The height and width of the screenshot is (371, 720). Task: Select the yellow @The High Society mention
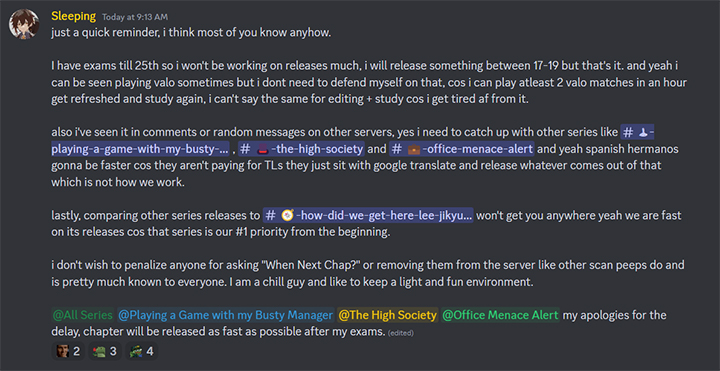pos(388,315)
